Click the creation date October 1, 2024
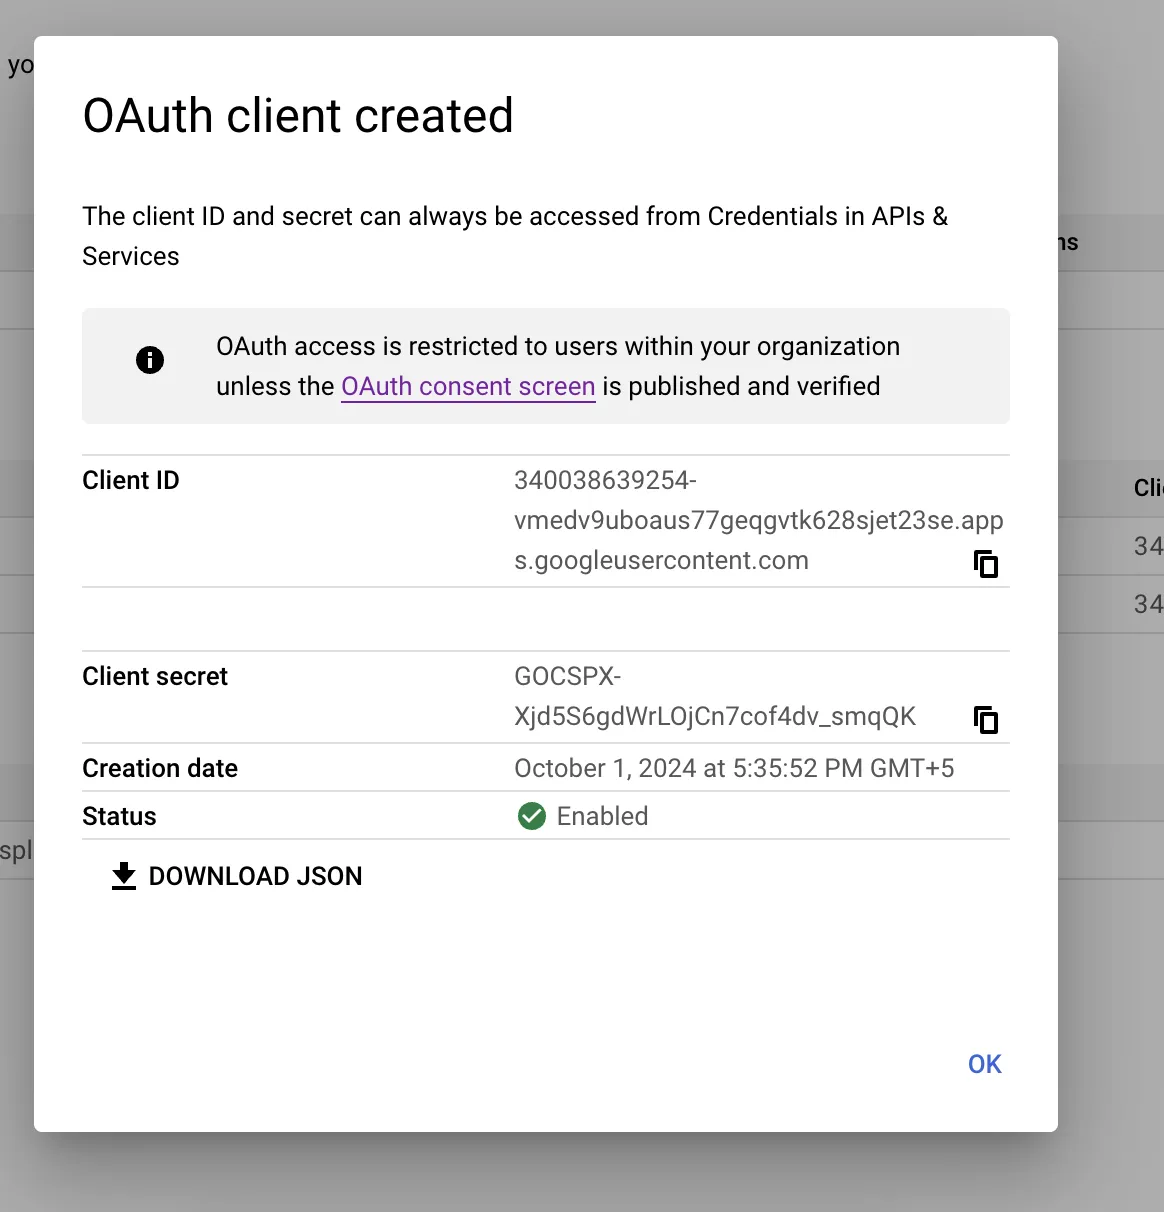 pyautogui.click(x=734, y=768)
